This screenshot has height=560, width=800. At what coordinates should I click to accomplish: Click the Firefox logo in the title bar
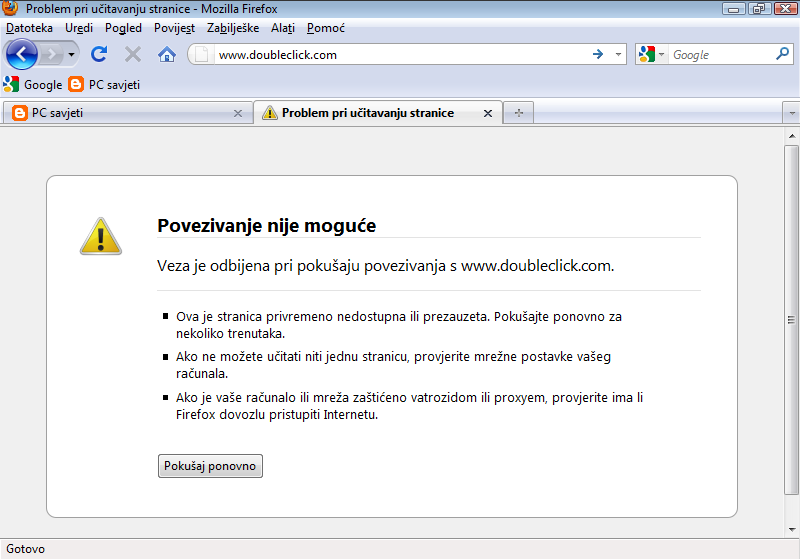tap(10, 8)
